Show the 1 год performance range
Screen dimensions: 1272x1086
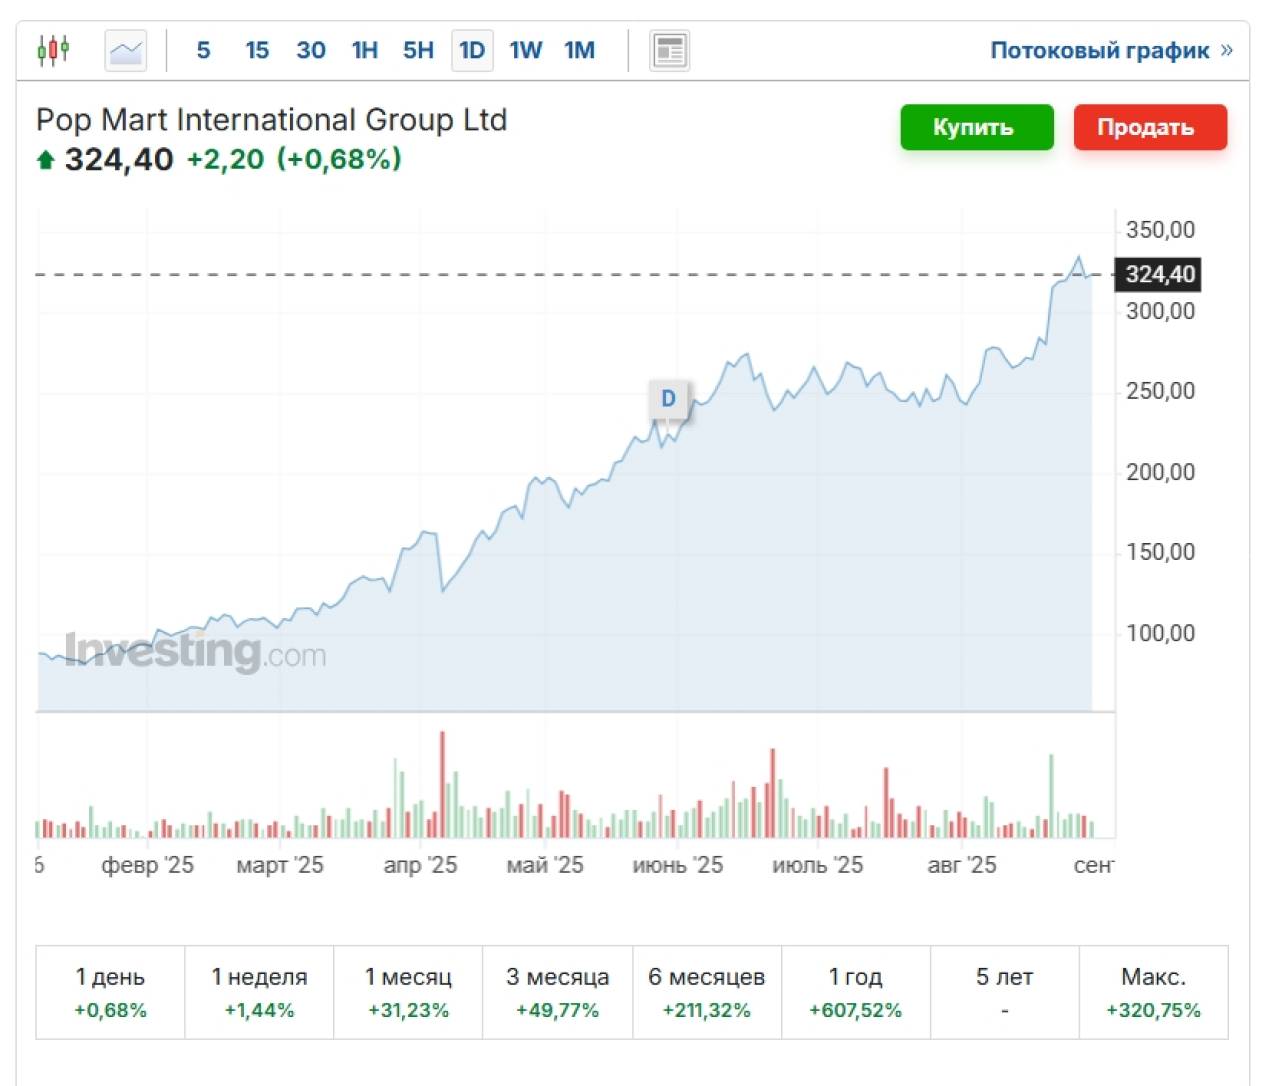coord(855,992)
